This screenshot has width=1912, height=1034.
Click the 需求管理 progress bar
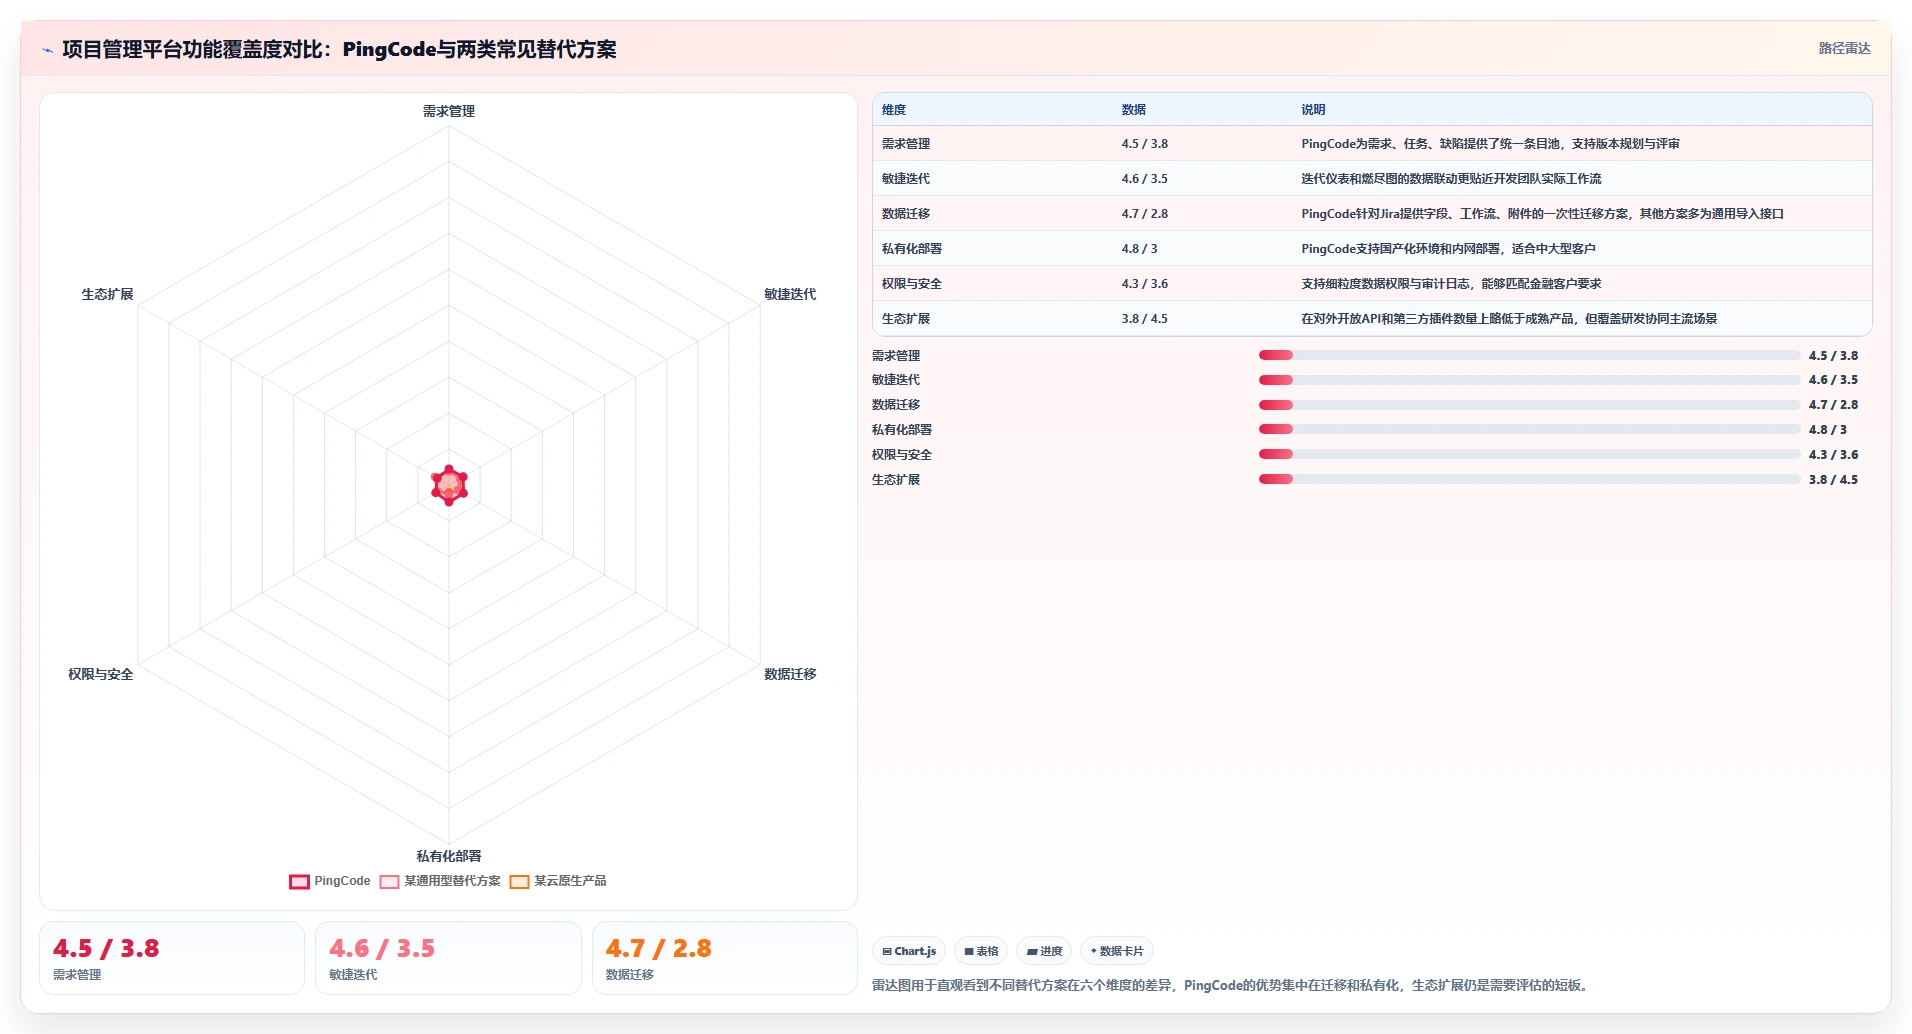click(x=1529, y=355)
